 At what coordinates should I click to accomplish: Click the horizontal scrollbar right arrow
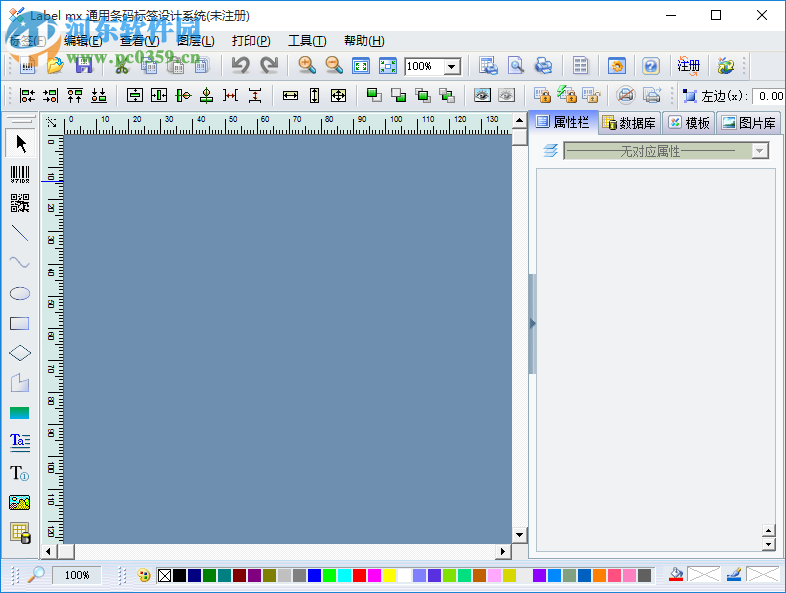(x=503, y=551)
